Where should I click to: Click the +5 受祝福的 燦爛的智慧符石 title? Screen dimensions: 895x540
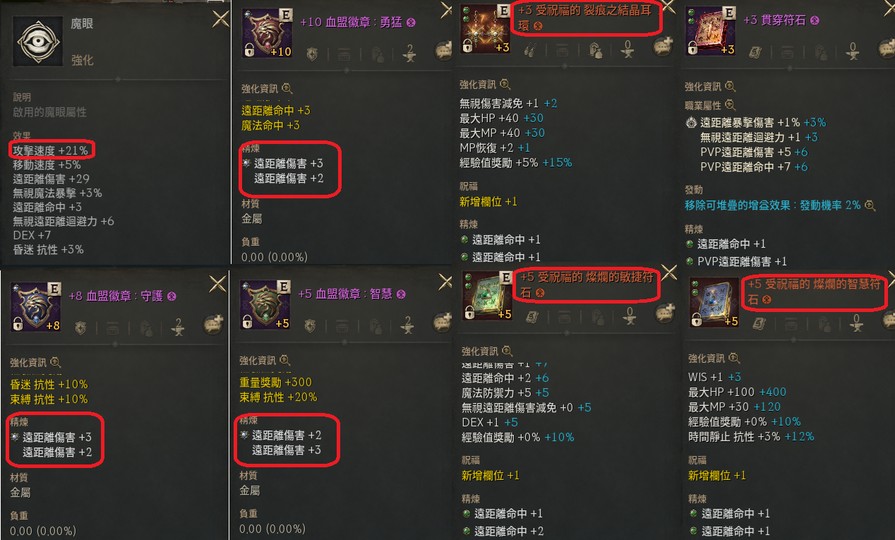(x=813, y=291)
